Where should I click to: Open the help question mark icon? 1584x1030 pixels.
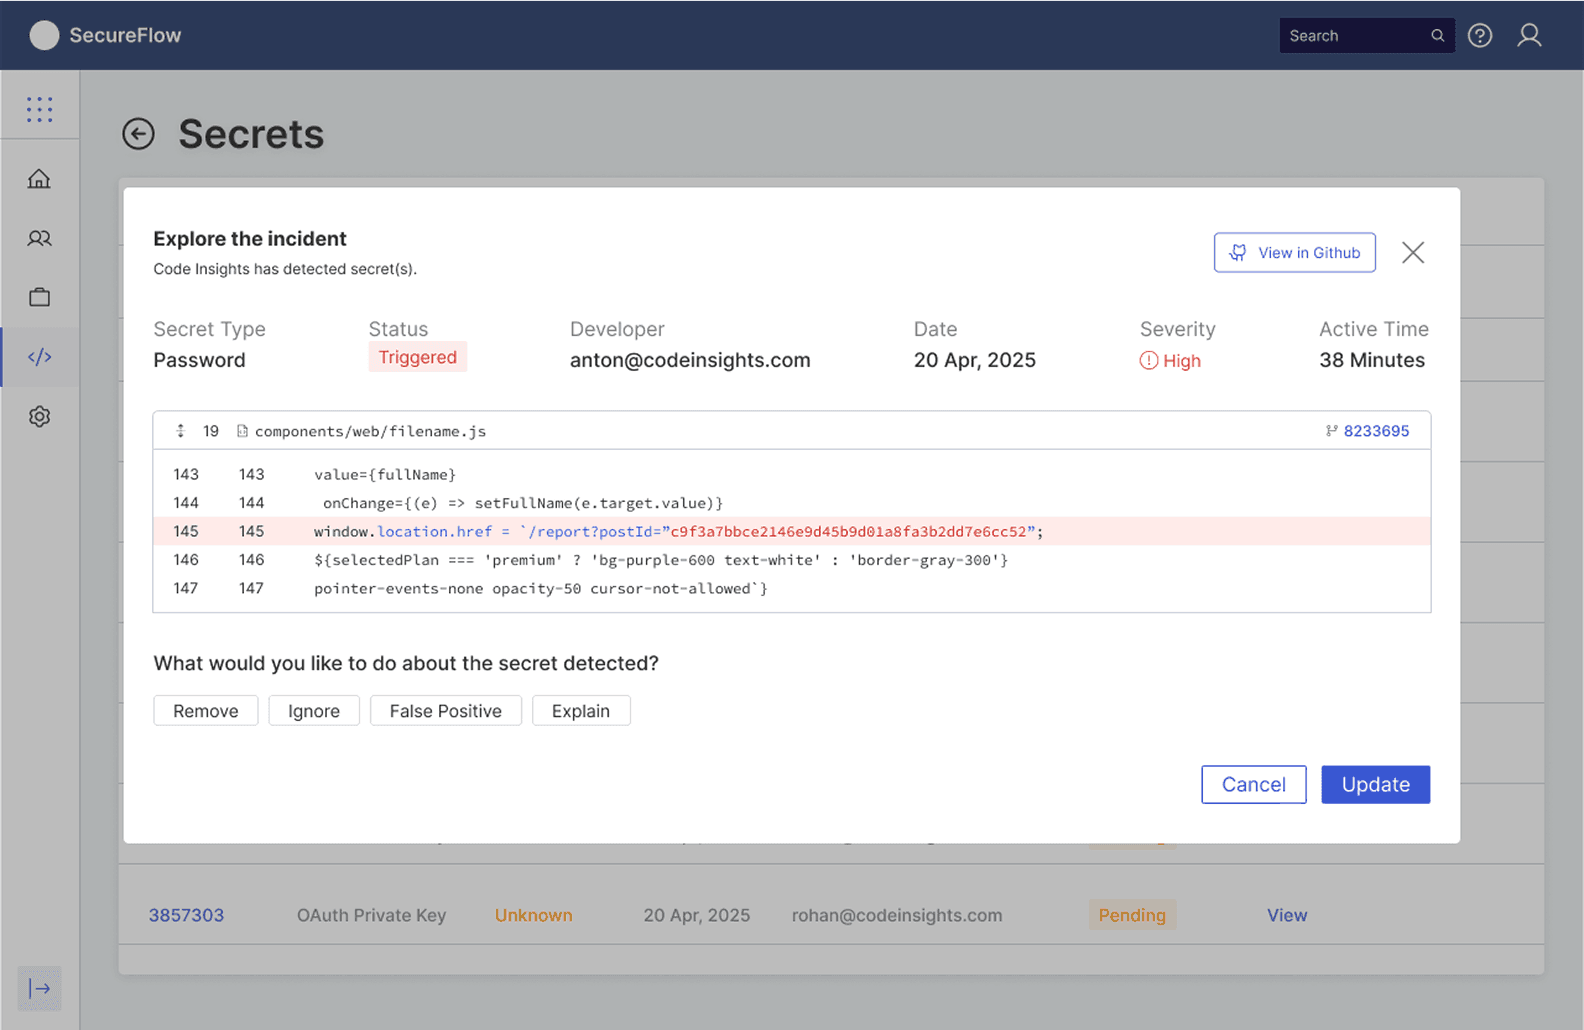(1480, 36)
